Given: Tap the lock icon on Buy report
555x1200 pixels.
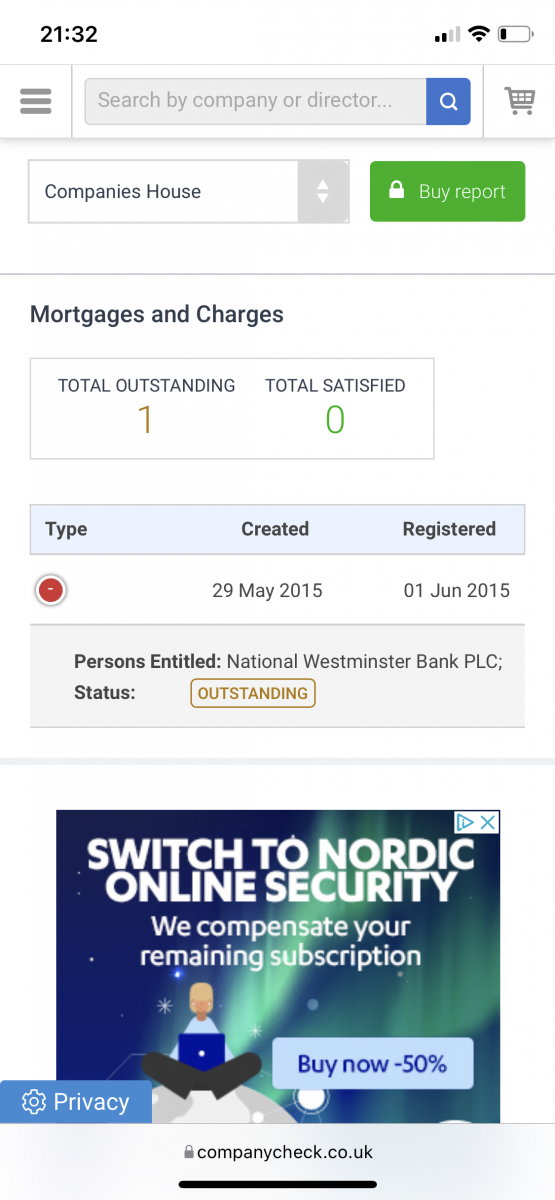Looking at the screenshot, I should pos(396,190).
